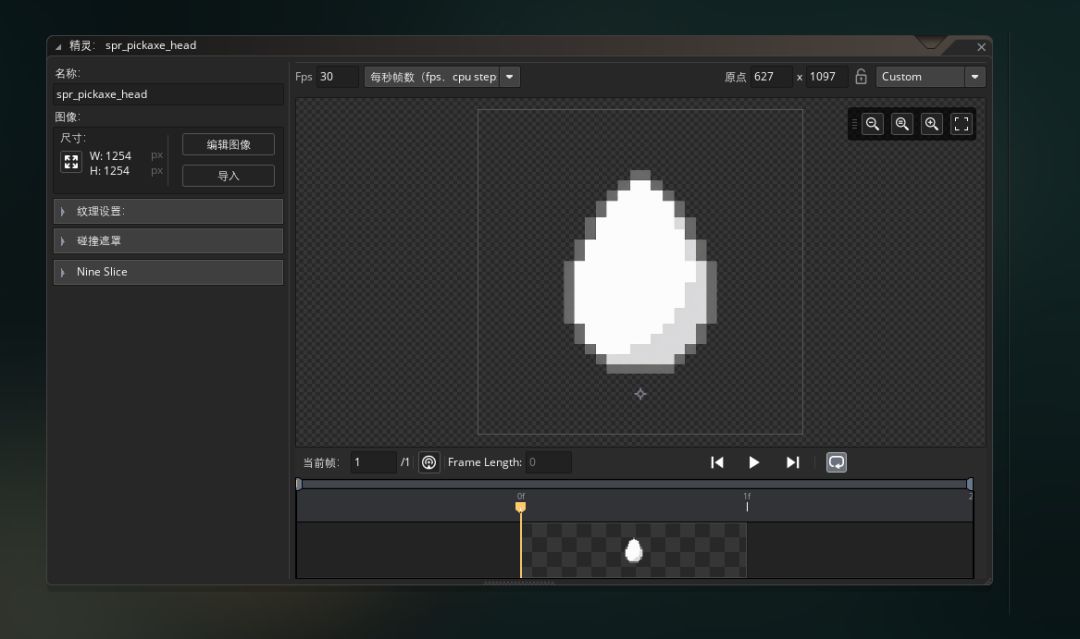Jump to the last frame
The width and height of the screenshot is (1080, 639).
pos(793,463)
